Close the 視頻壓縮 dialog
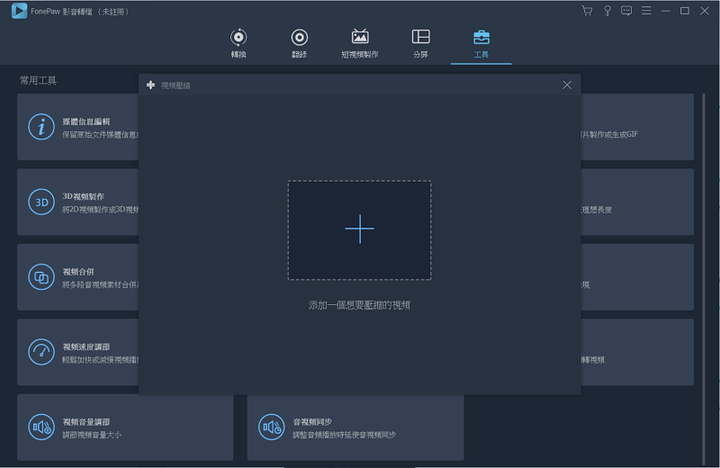Screen dimensions: 720x468 (567, 85)
